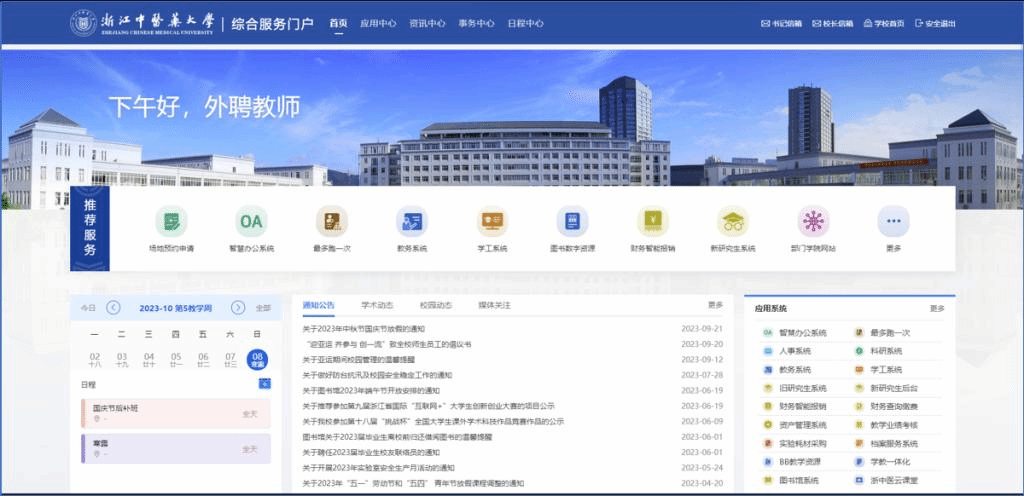
Task: Open the 关于2023年中秋节国庆节放假的通知 notice
Action: (364, 329)
